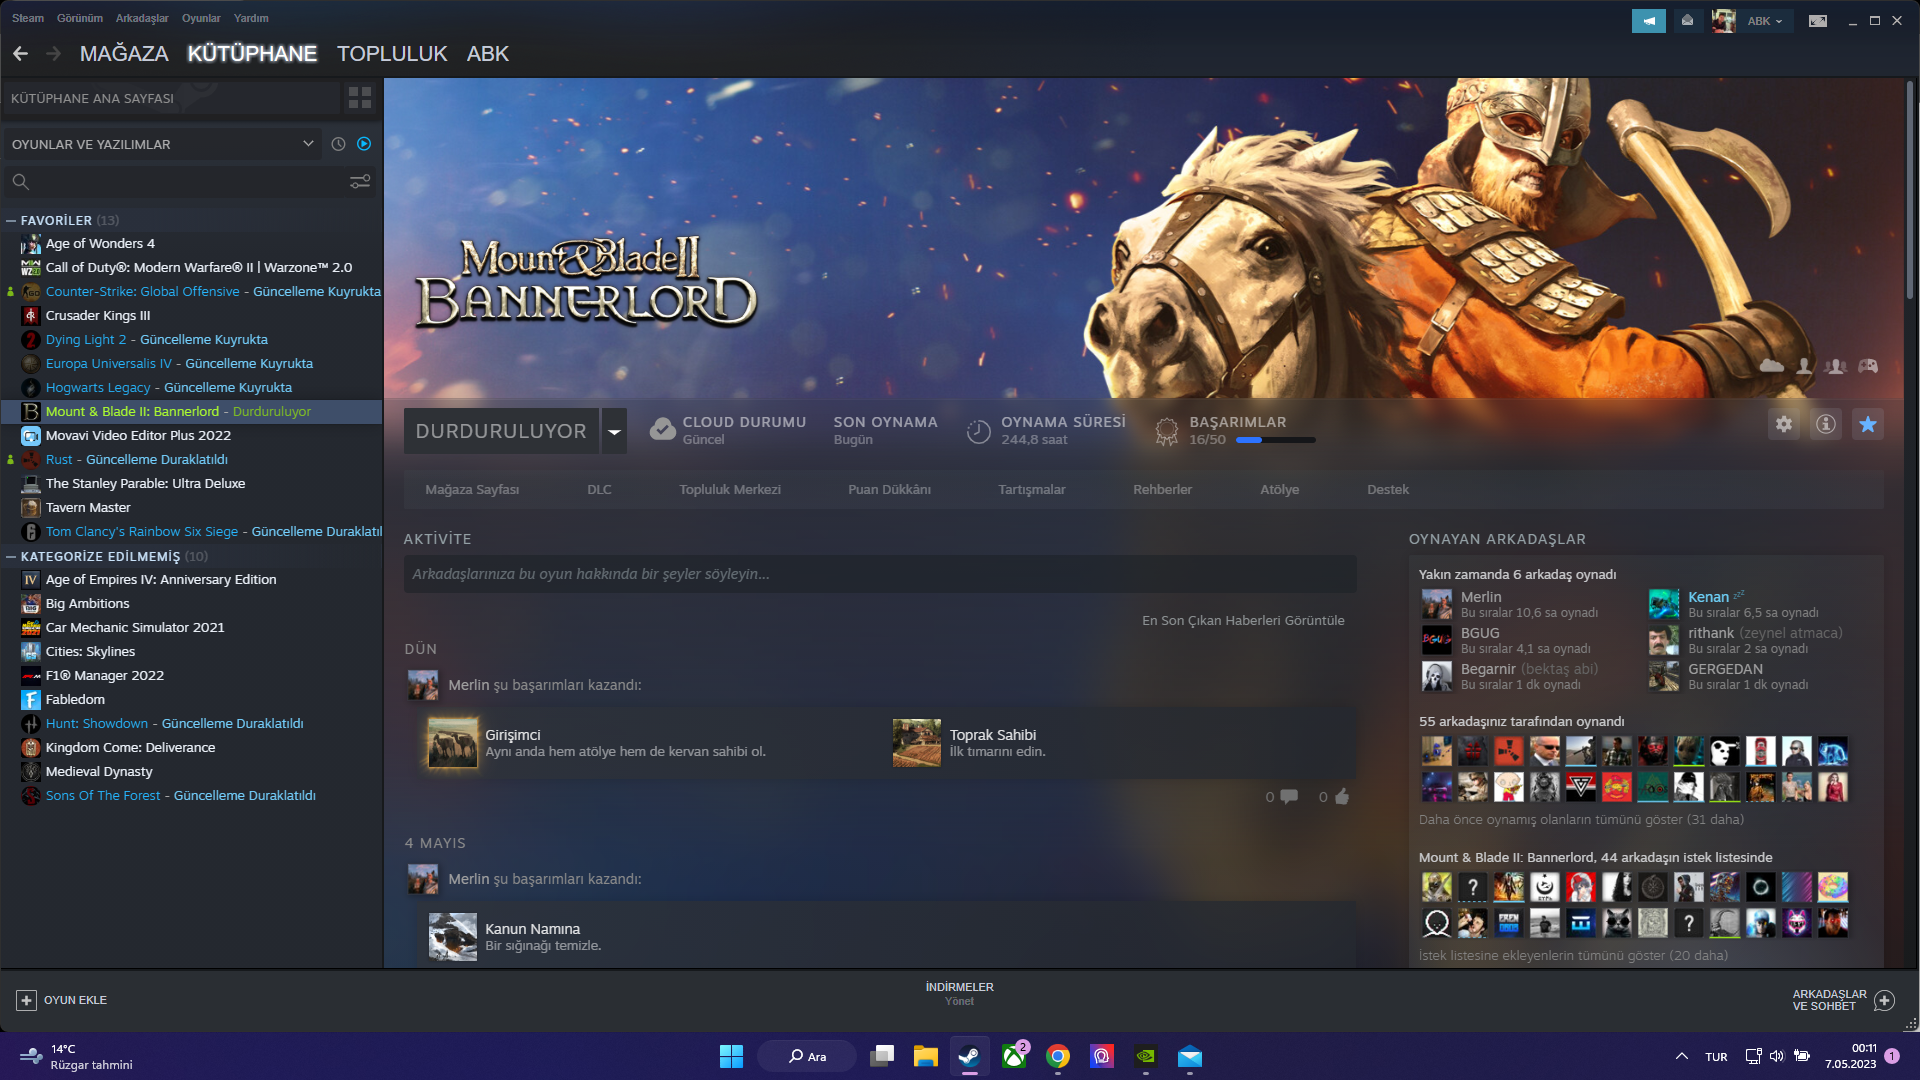Toggle ready-to-play filter icon

364,144
